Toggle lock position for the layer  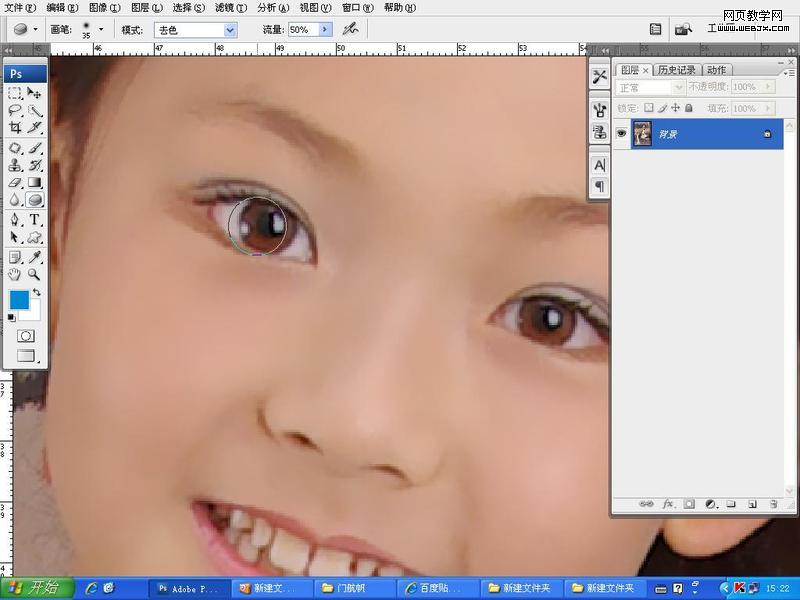point(674,107)
